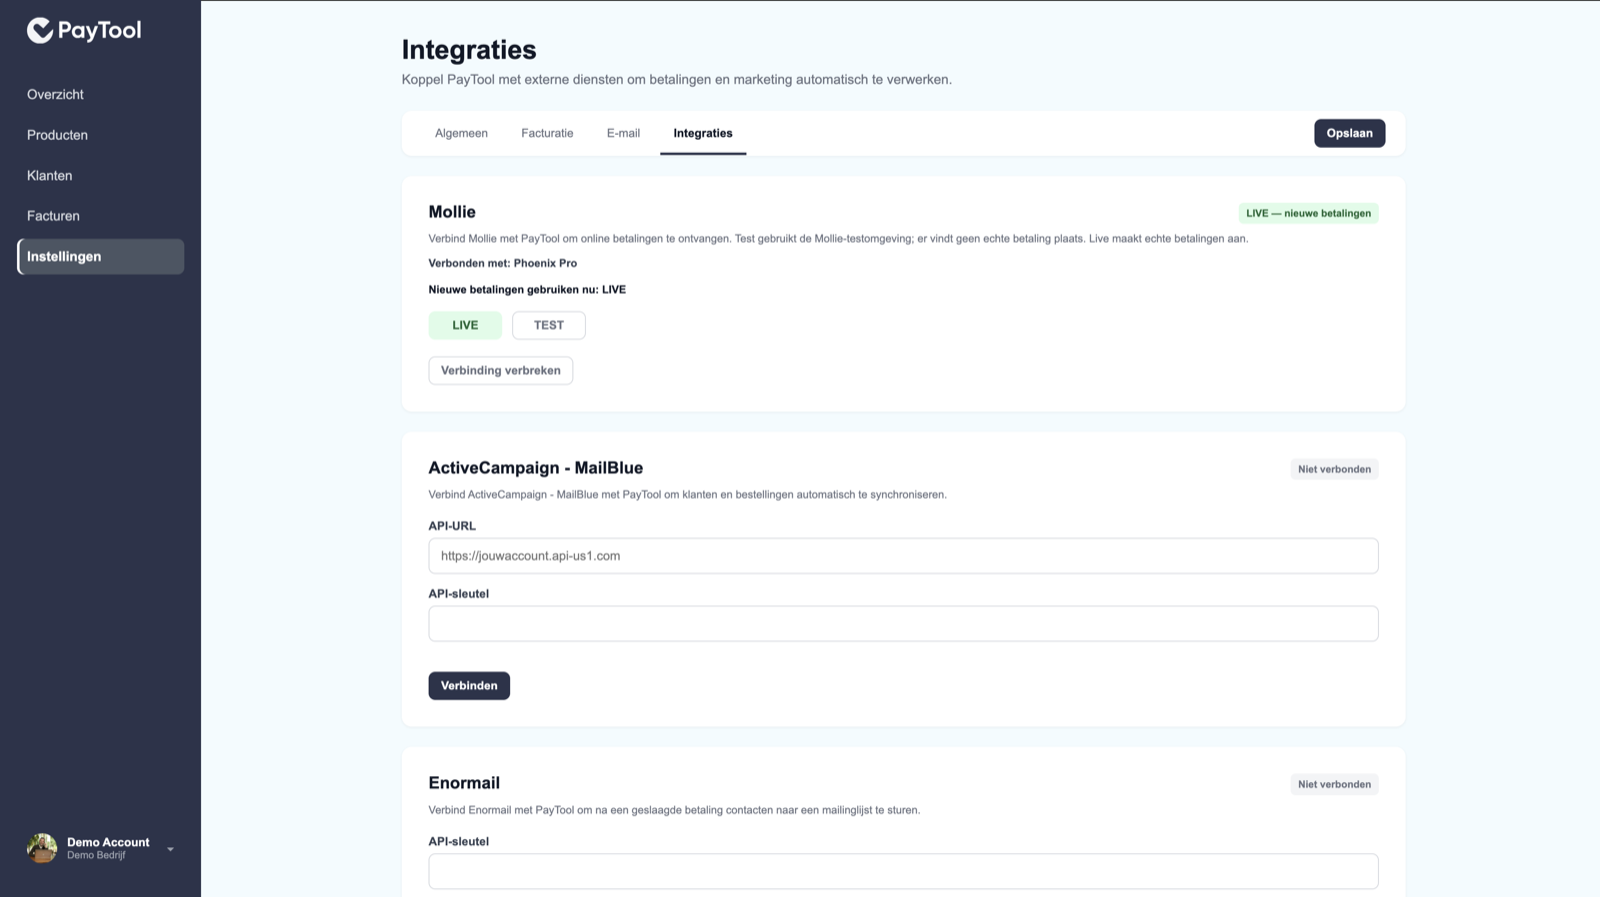Open Facturen in sidebar
1600x897 pixels.
coord(53,216)
